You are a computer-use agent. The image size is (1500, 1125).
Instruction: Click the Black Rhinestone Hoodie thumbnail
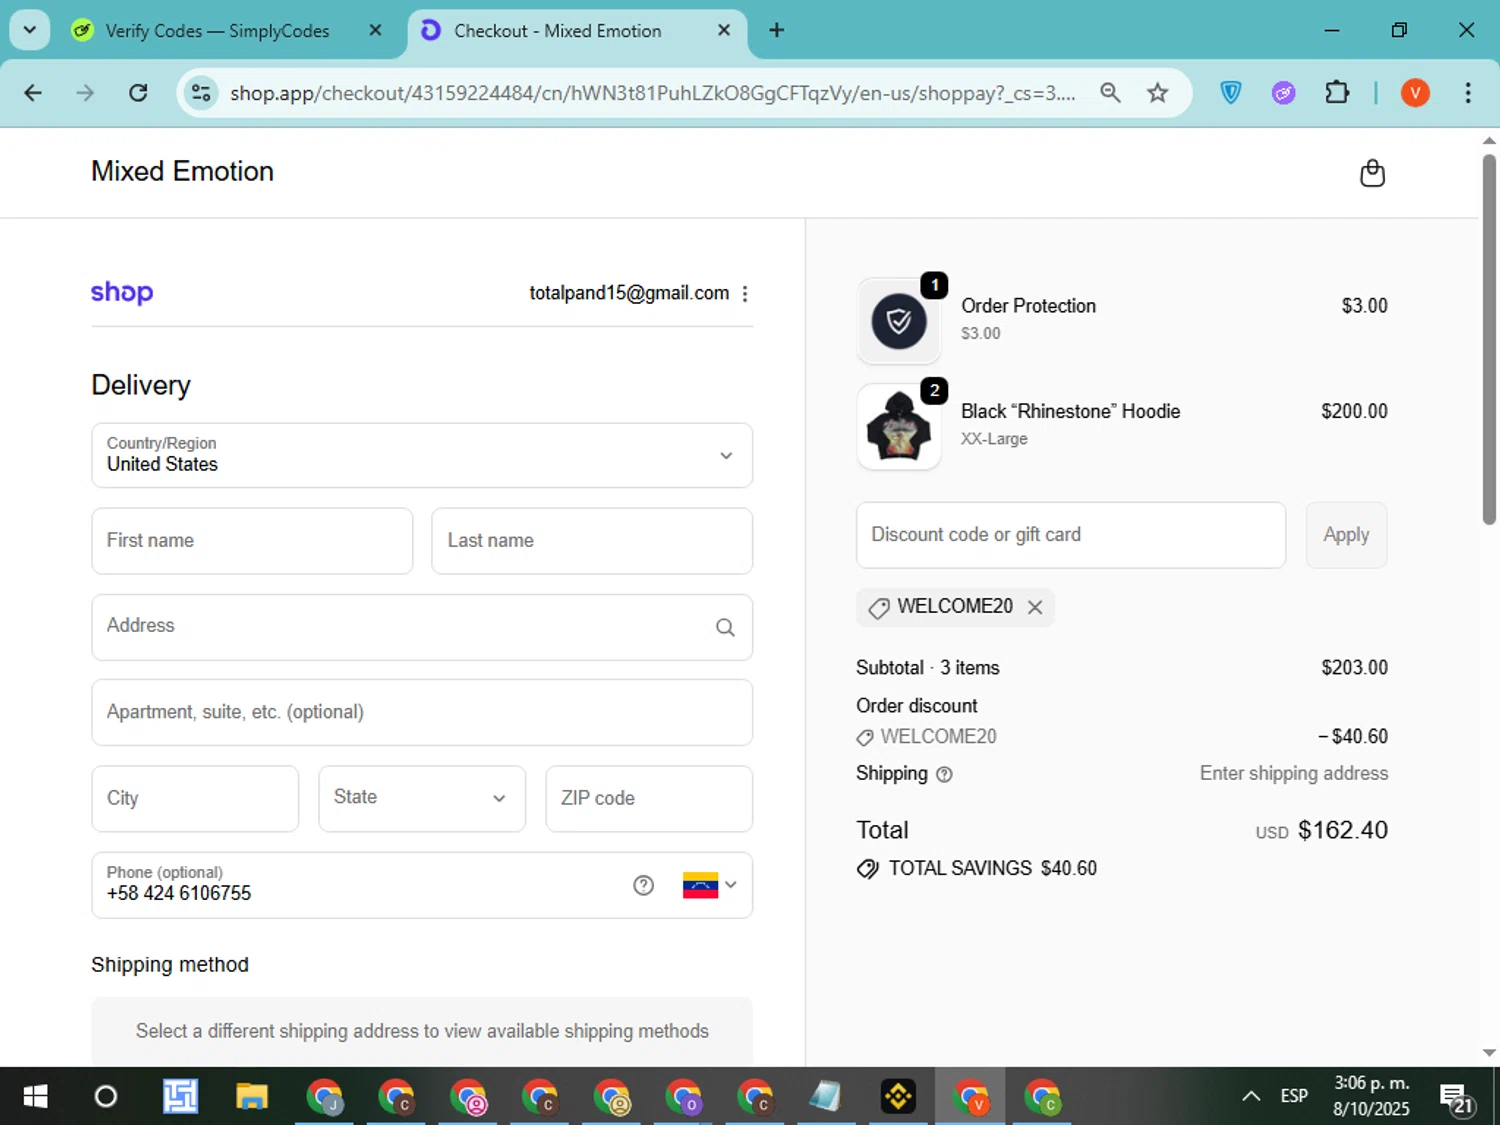(x=899, y=427)
